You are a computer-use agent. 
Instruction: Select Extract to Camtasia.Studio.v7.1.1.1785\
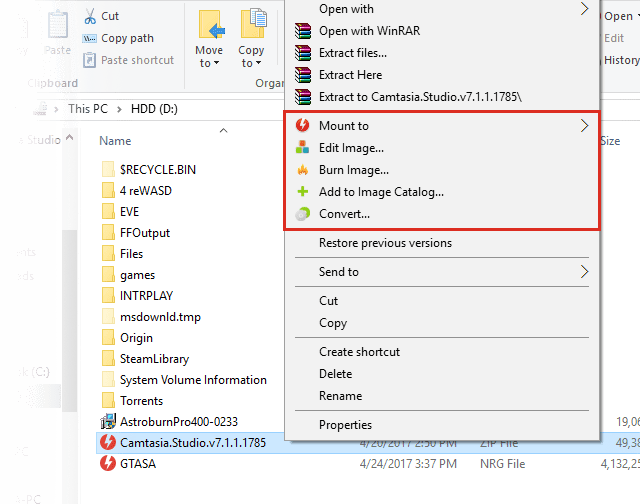[442, 97]
